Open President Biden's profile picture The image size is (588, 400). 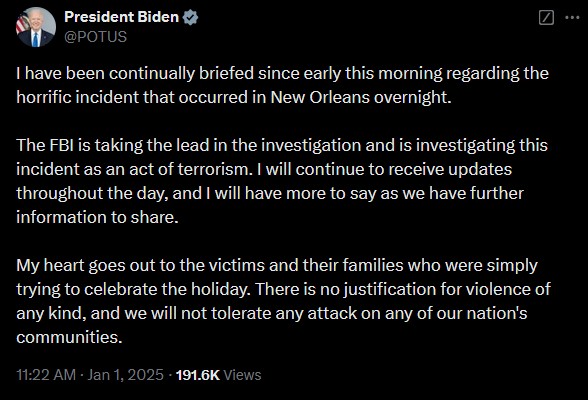click(36, 27)
